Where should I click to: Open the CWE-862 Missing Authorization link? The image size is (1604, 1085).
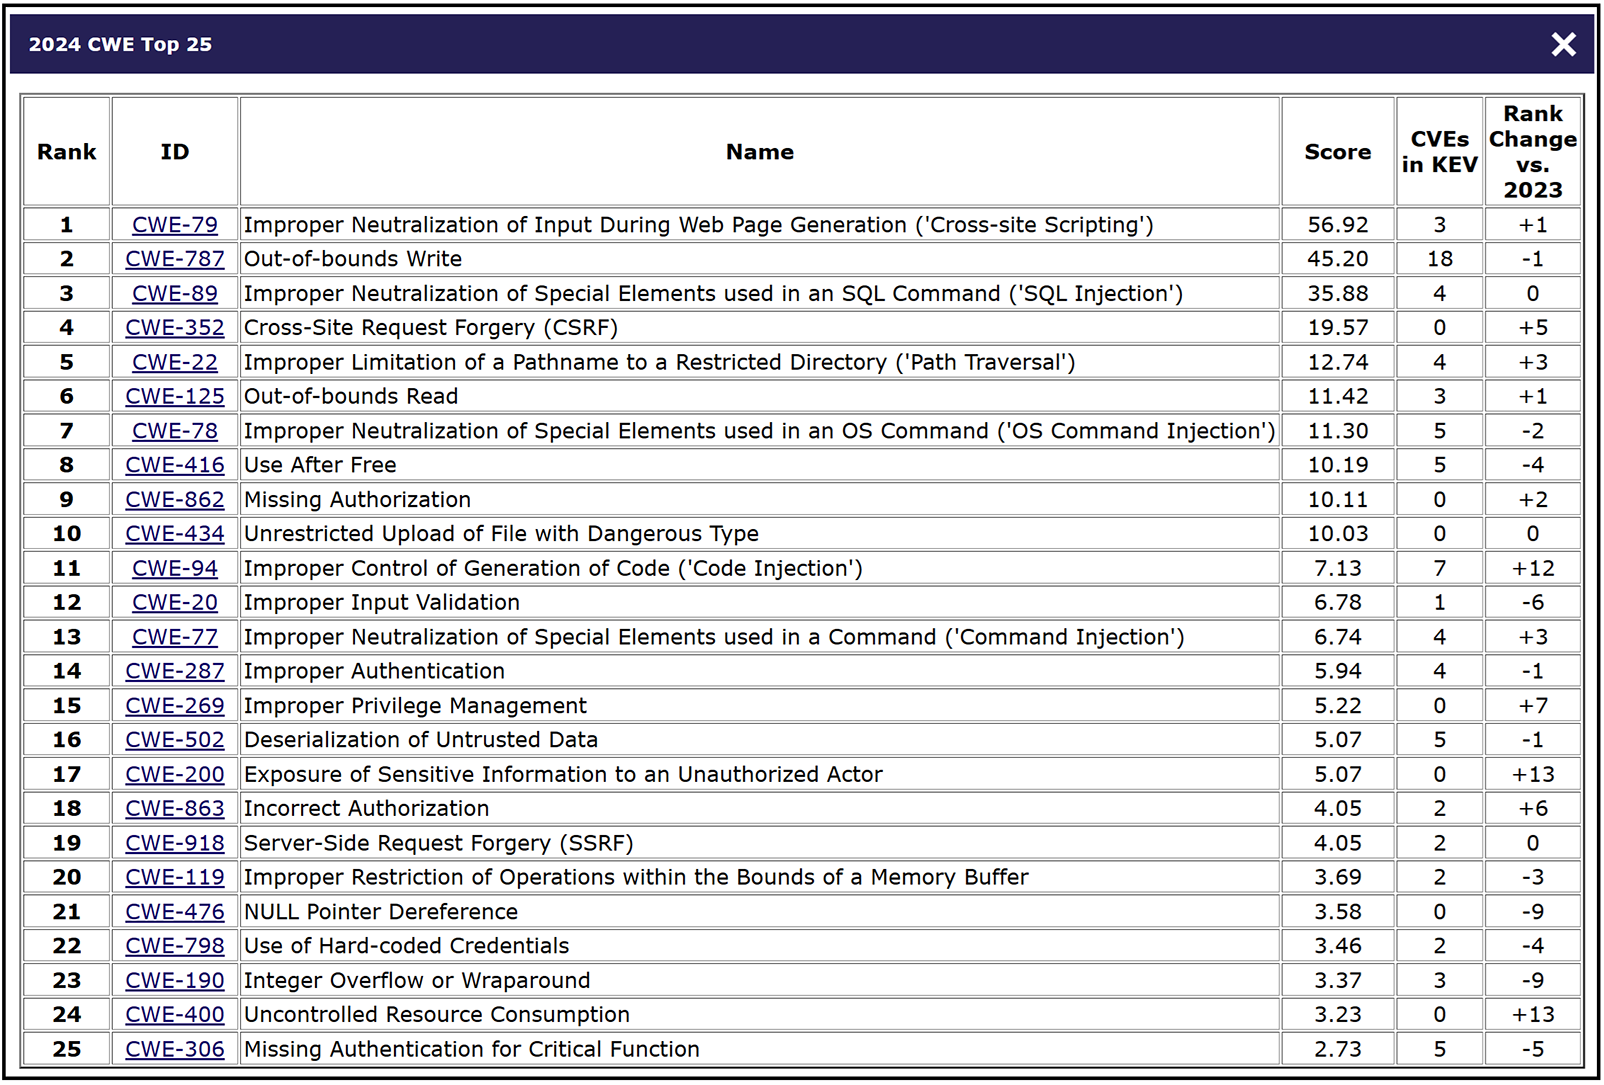(x=175, y=500)
